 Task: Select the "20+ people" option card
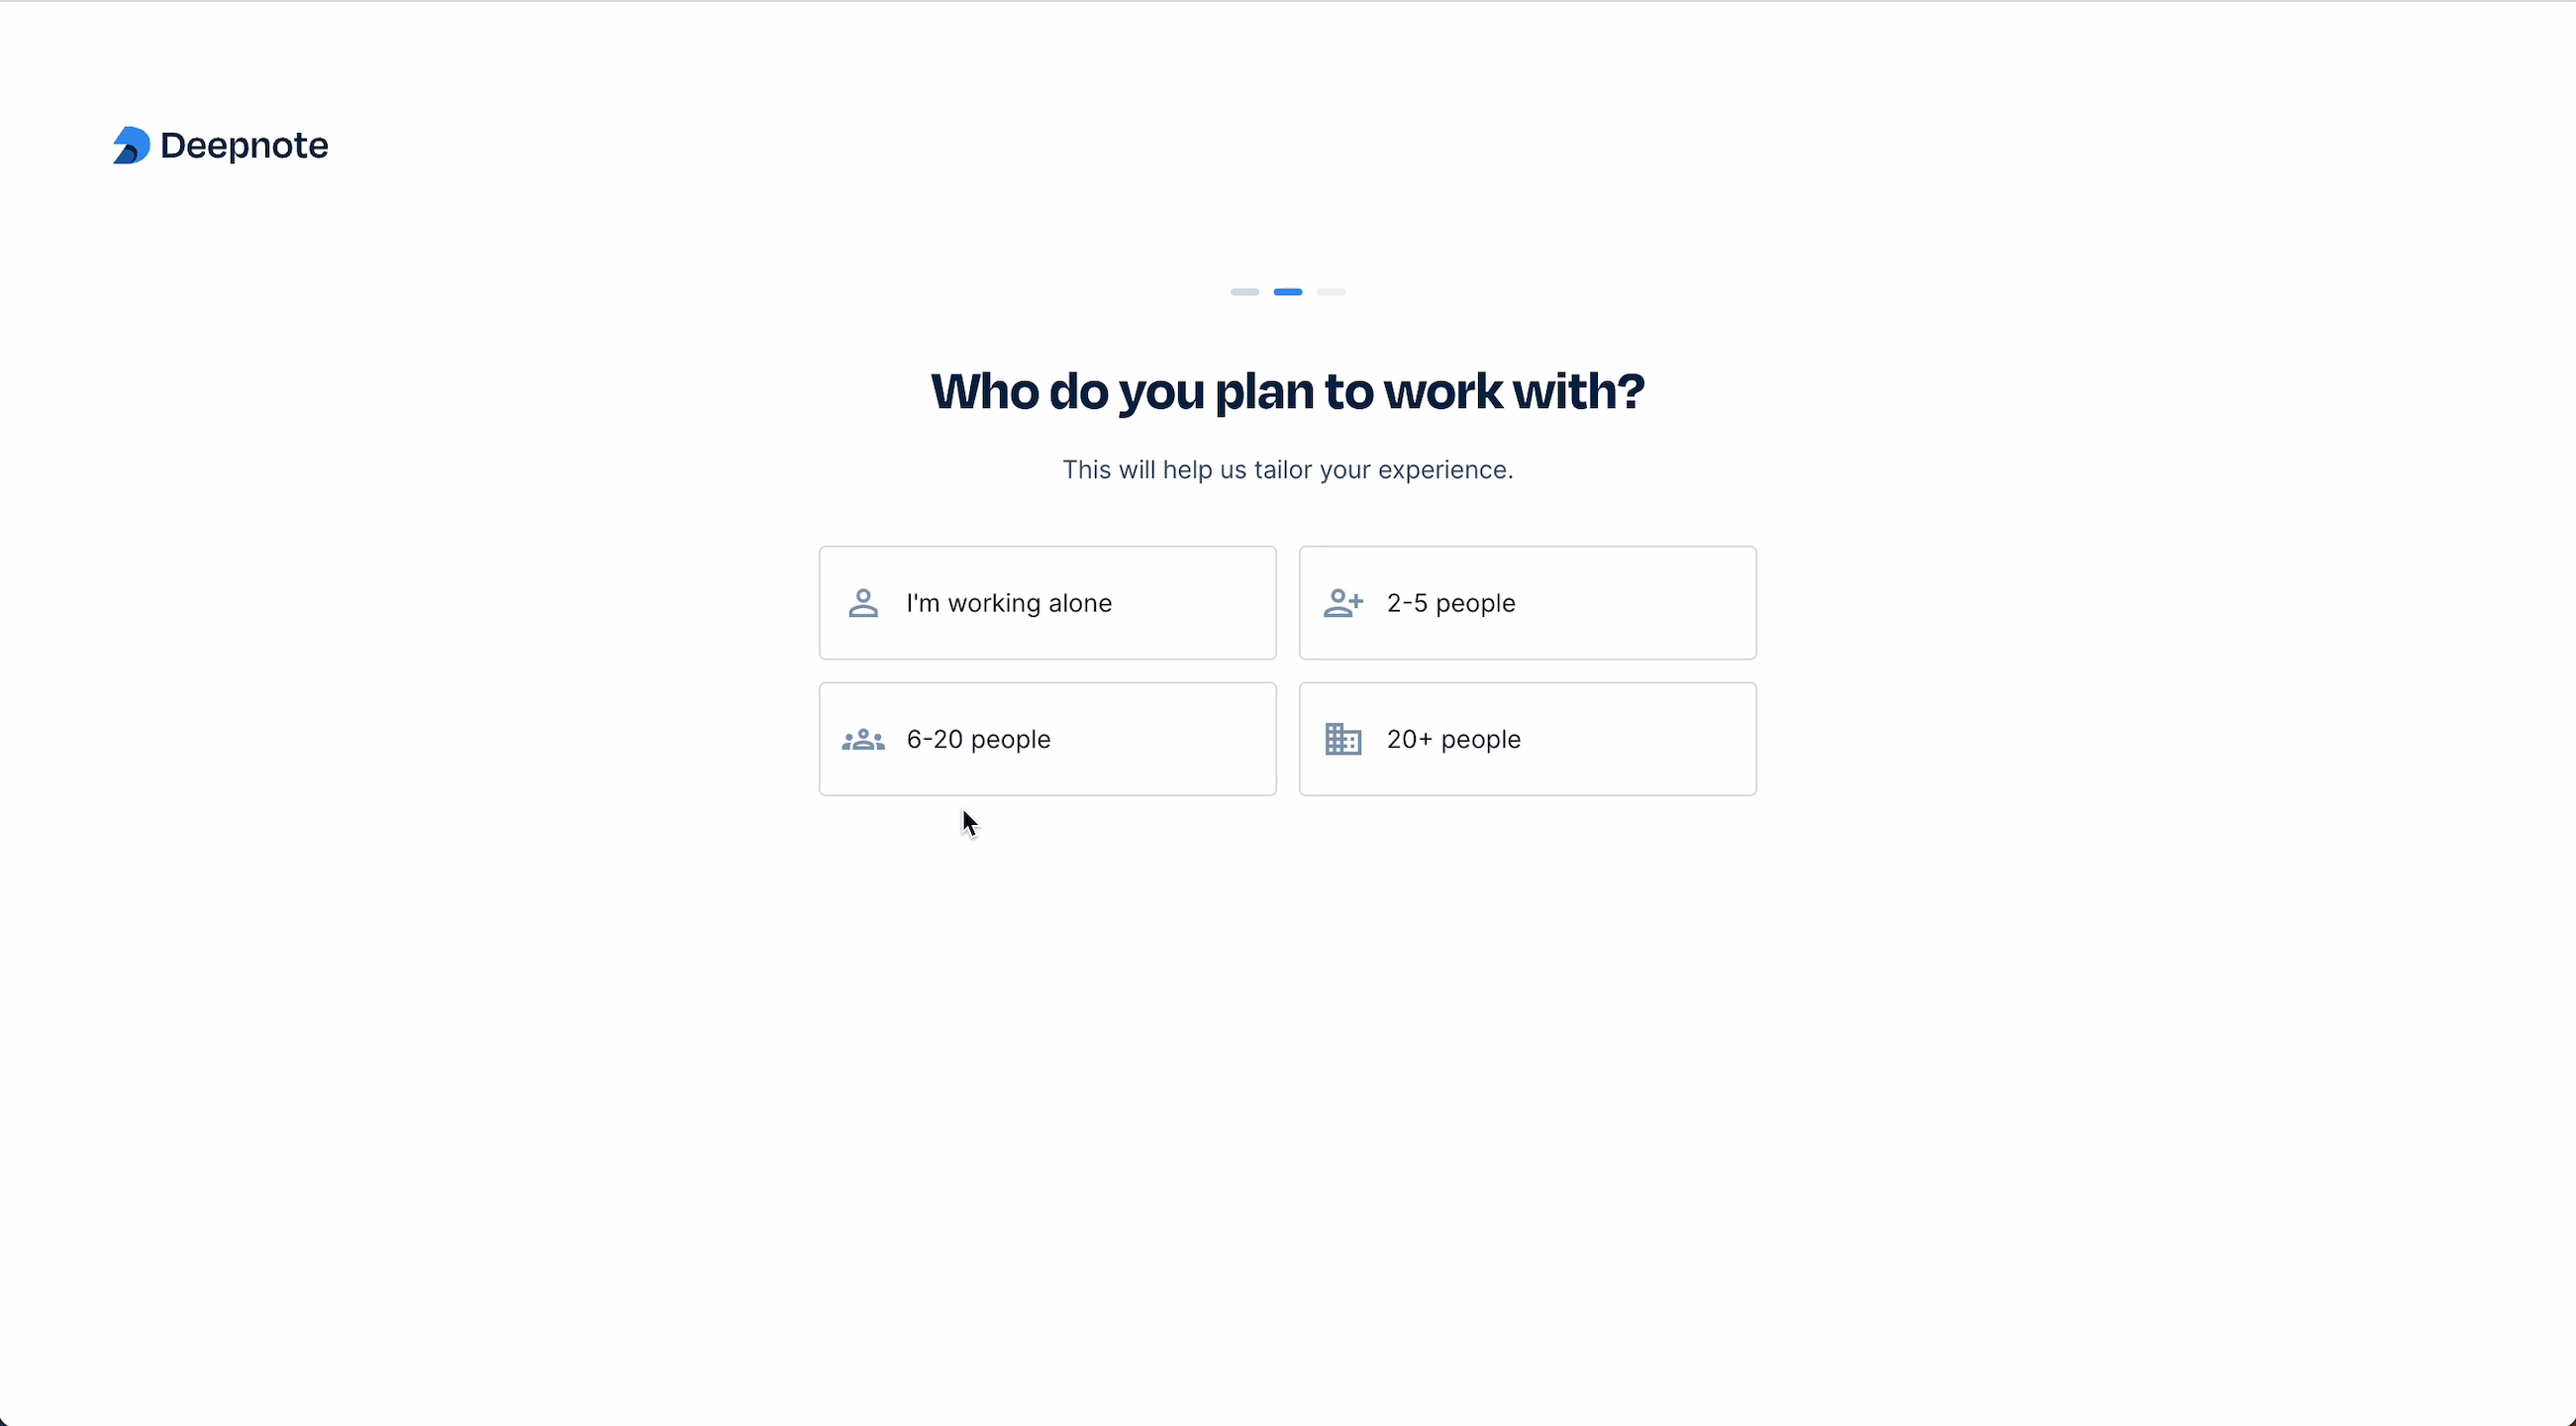pos(1527,739)
